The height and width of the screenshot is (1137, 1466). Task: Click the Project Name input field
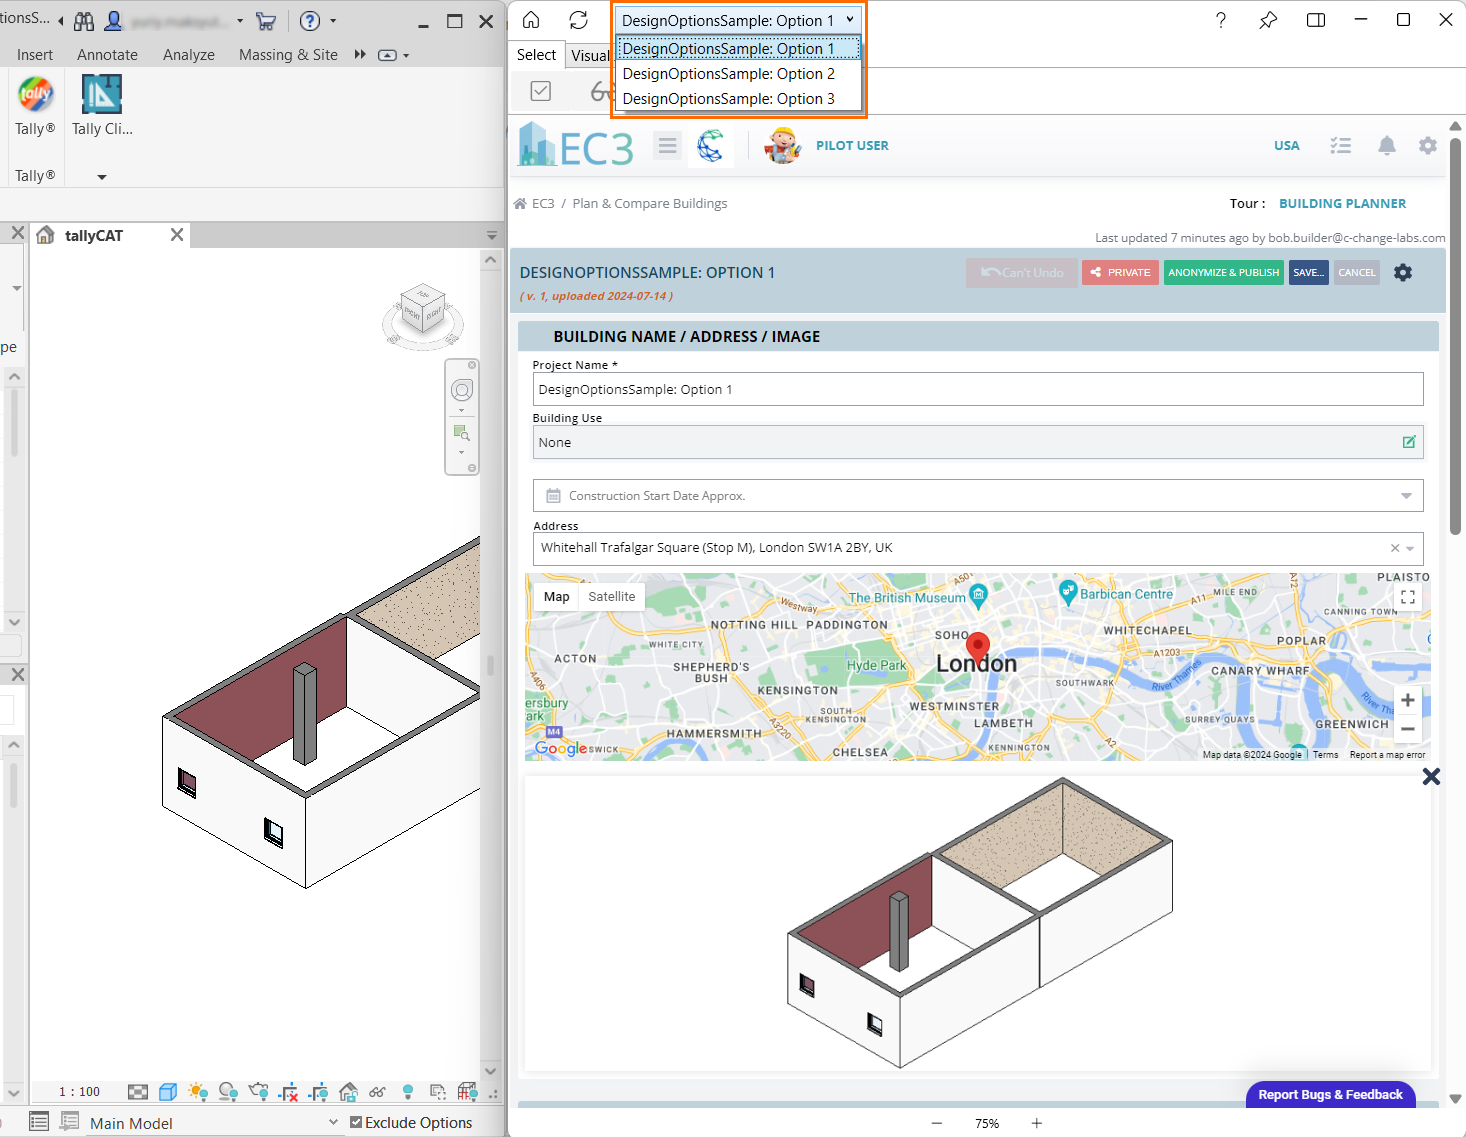click(x=977, y=390)
